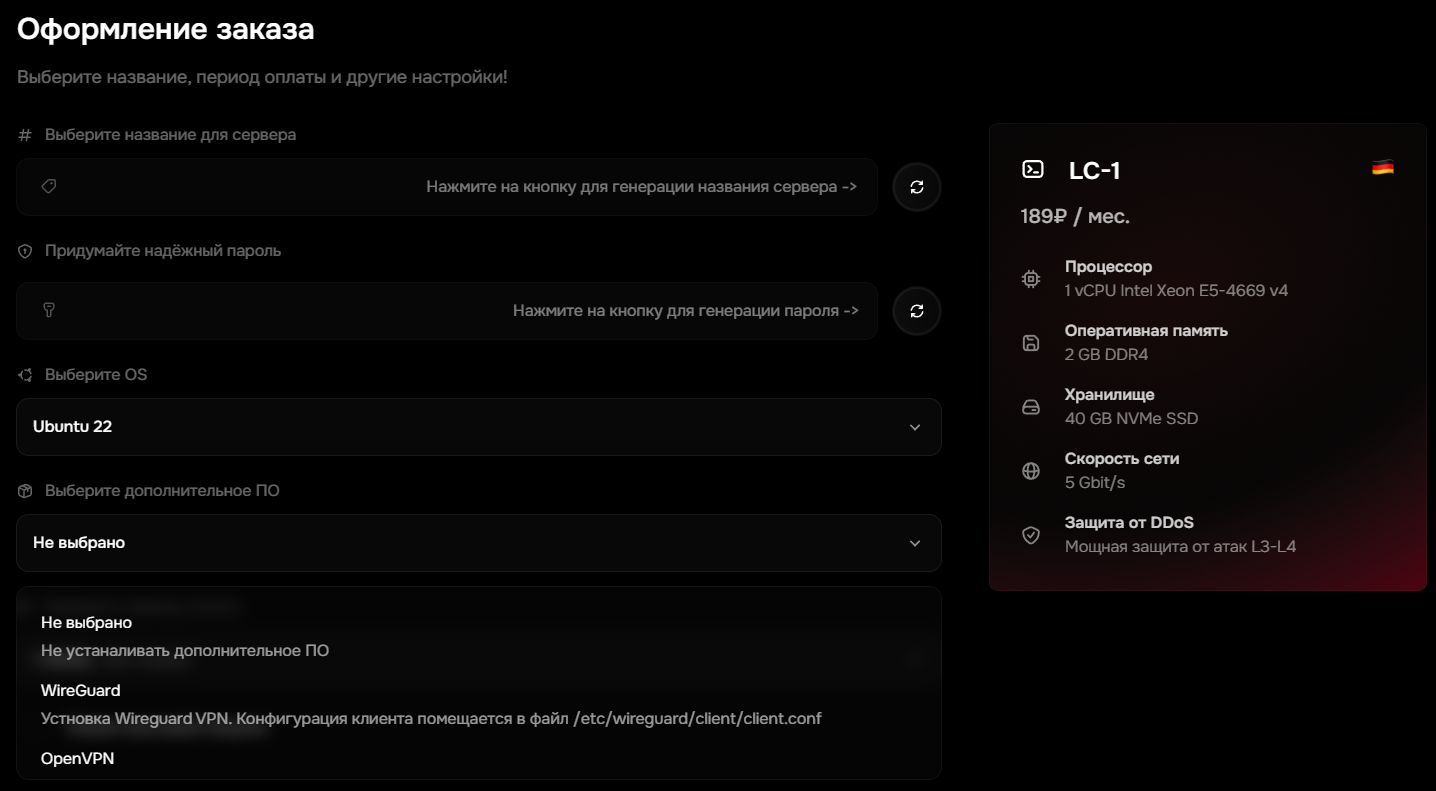Image resolution: width=1436 pixels, height=791 pixels.
Task: Click the network speed globe icon
Action: tap(1031, 471)
